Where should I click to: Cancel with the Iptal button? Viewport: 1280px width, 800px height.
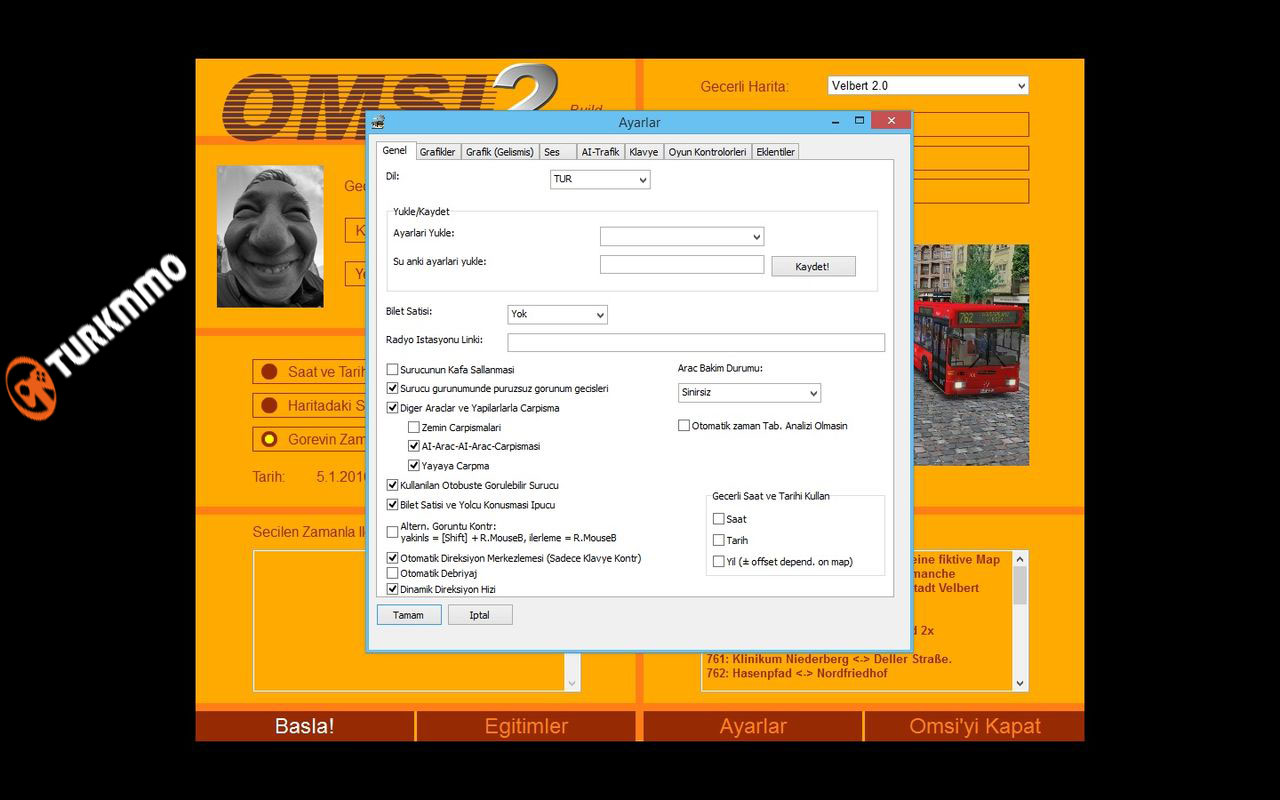480,615
